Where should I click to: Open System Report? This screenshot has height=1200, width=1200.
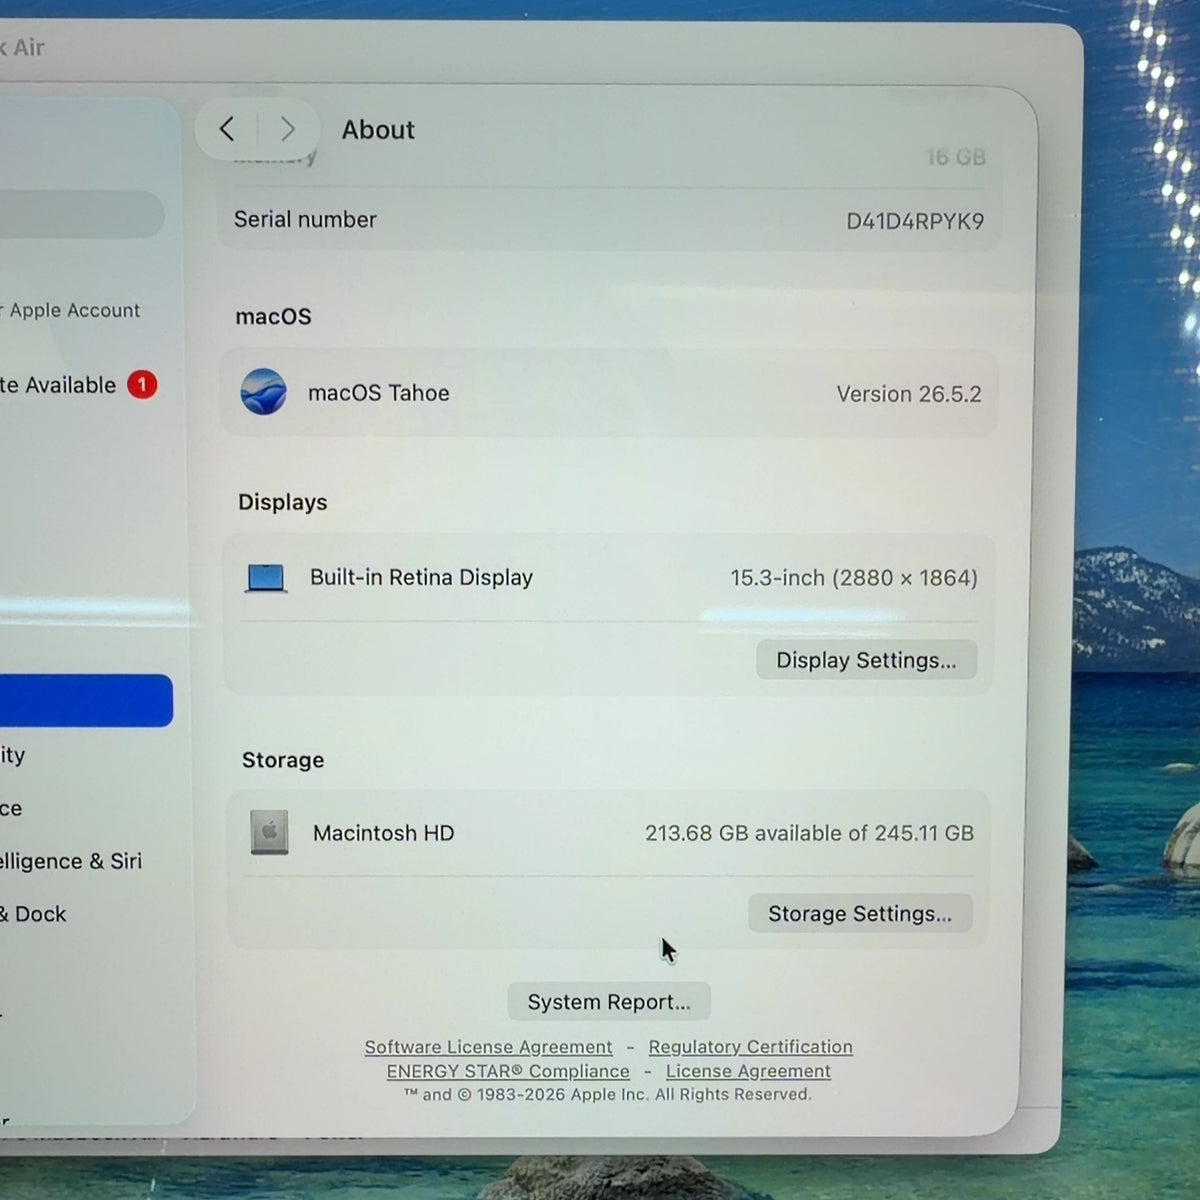click(609, 1002)
